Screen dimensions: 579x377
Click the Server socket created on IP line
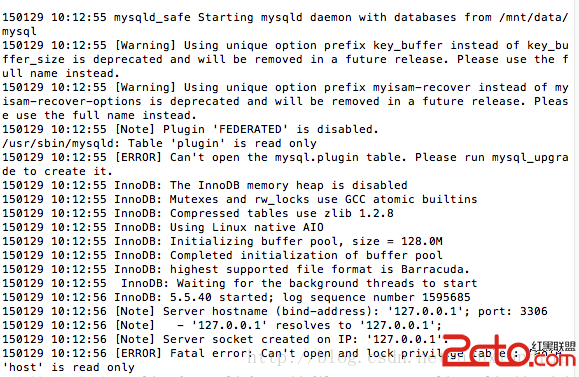(x=225, y=339)
